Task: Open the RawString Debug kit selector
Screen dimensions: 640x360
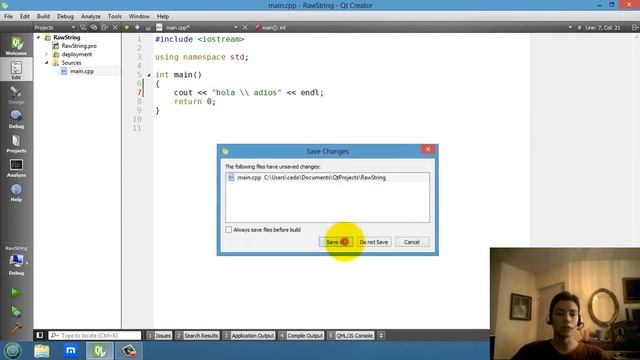Action: coord(16,261)
